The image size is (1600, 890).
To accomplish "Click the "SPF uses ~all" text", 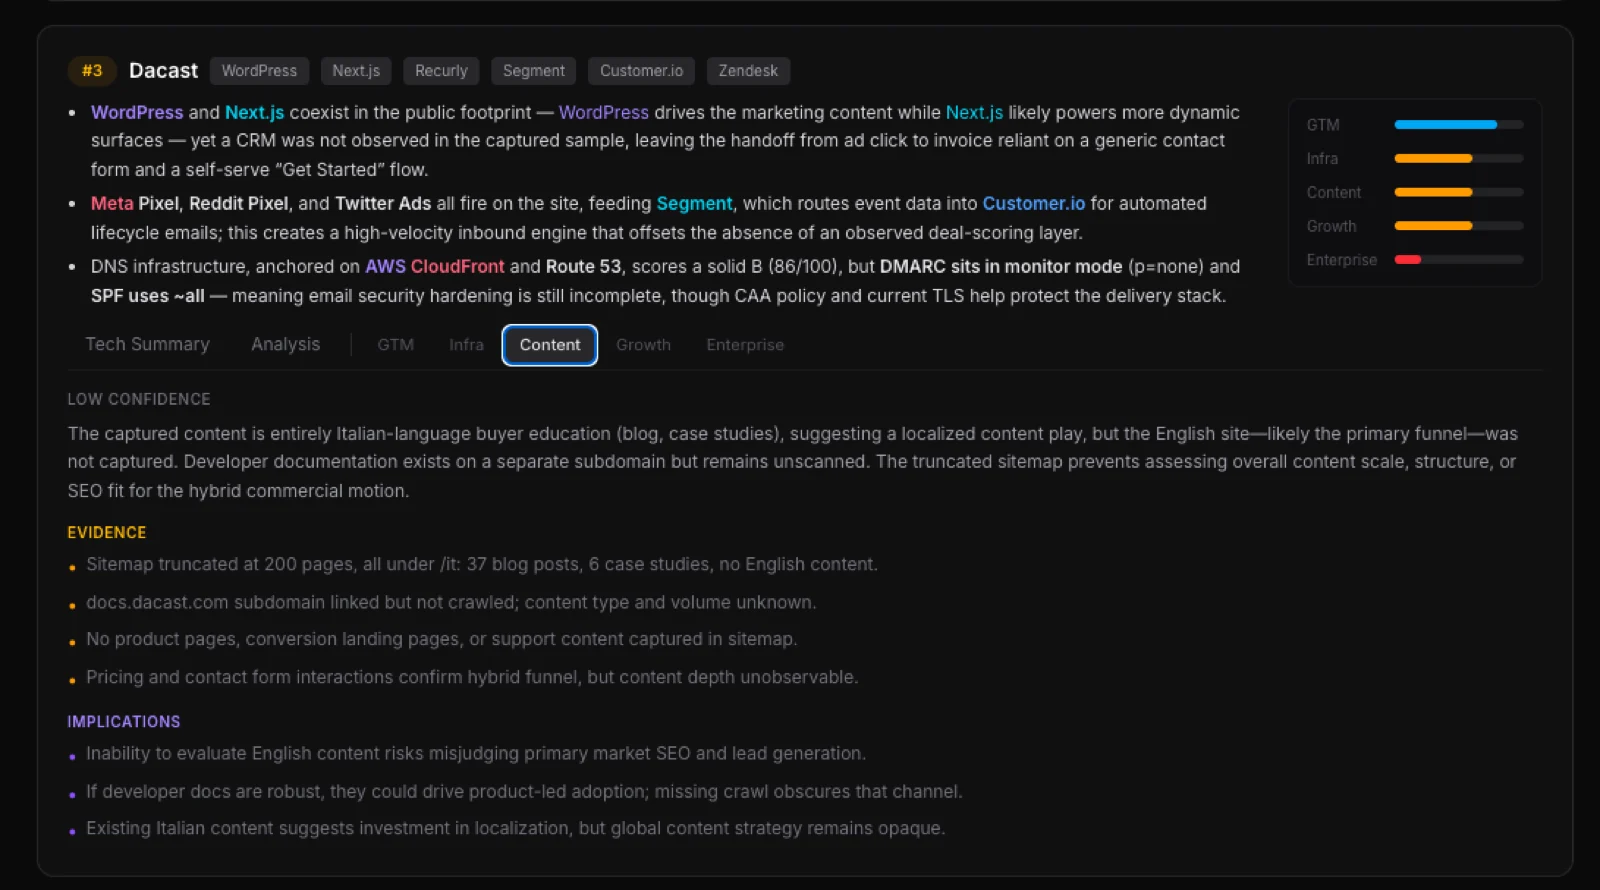I will click(x=148, y=296).
